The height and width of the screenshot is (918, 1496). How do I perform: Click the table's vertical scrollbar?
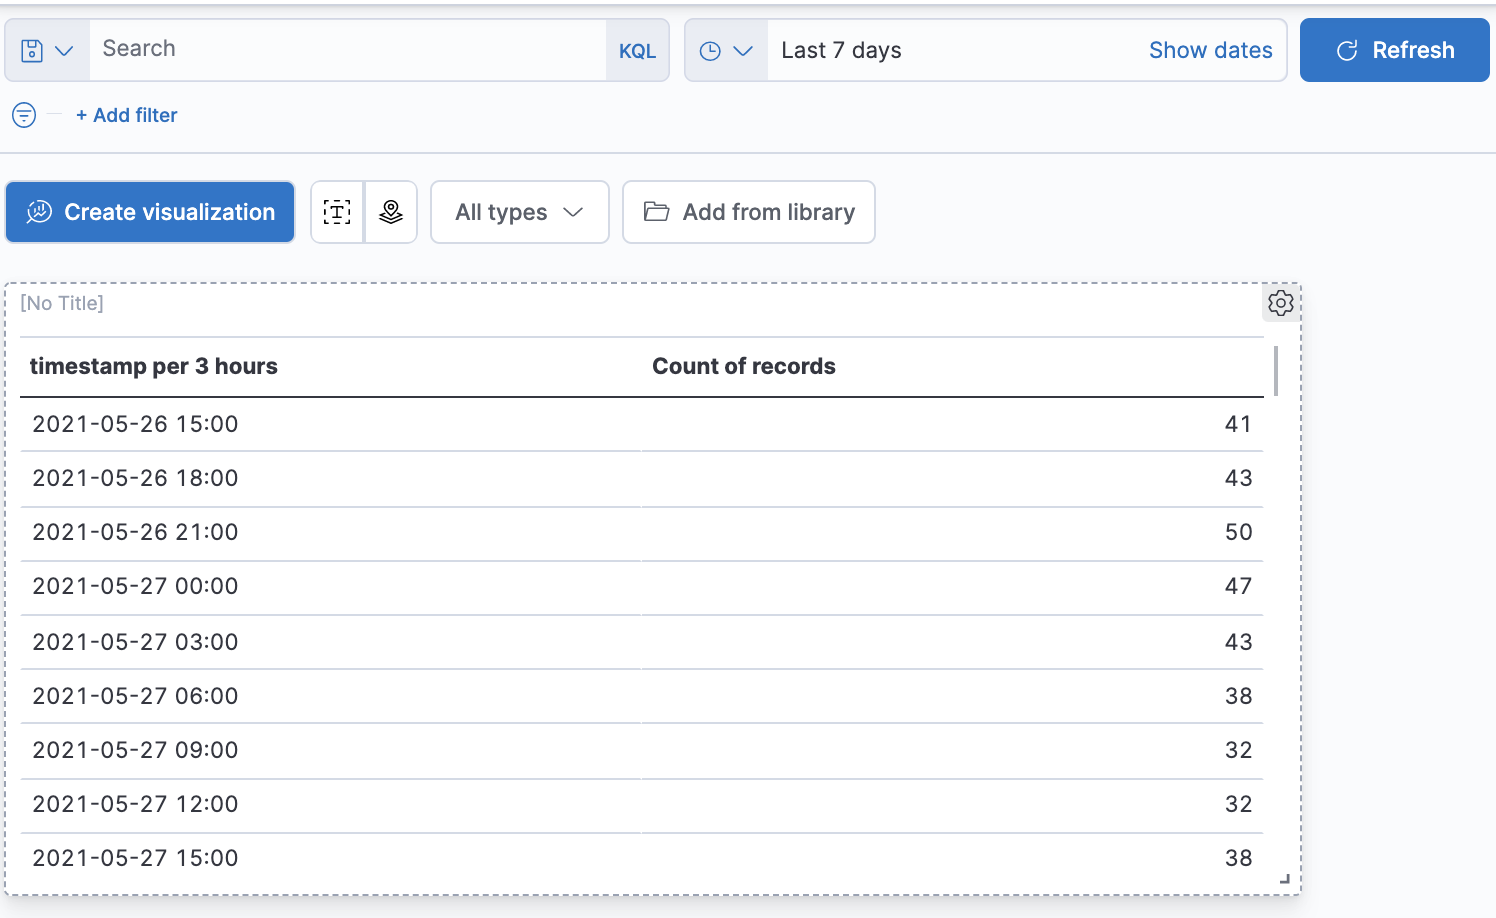[x=1275, y=371]
